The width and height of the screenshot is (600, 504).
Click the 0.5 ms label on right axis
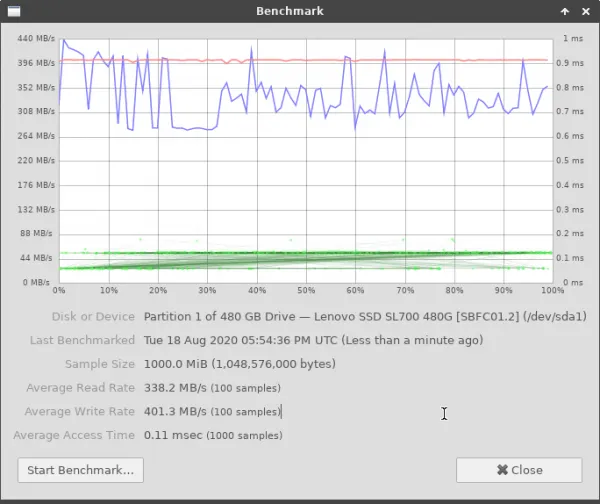tap(573, 160)
